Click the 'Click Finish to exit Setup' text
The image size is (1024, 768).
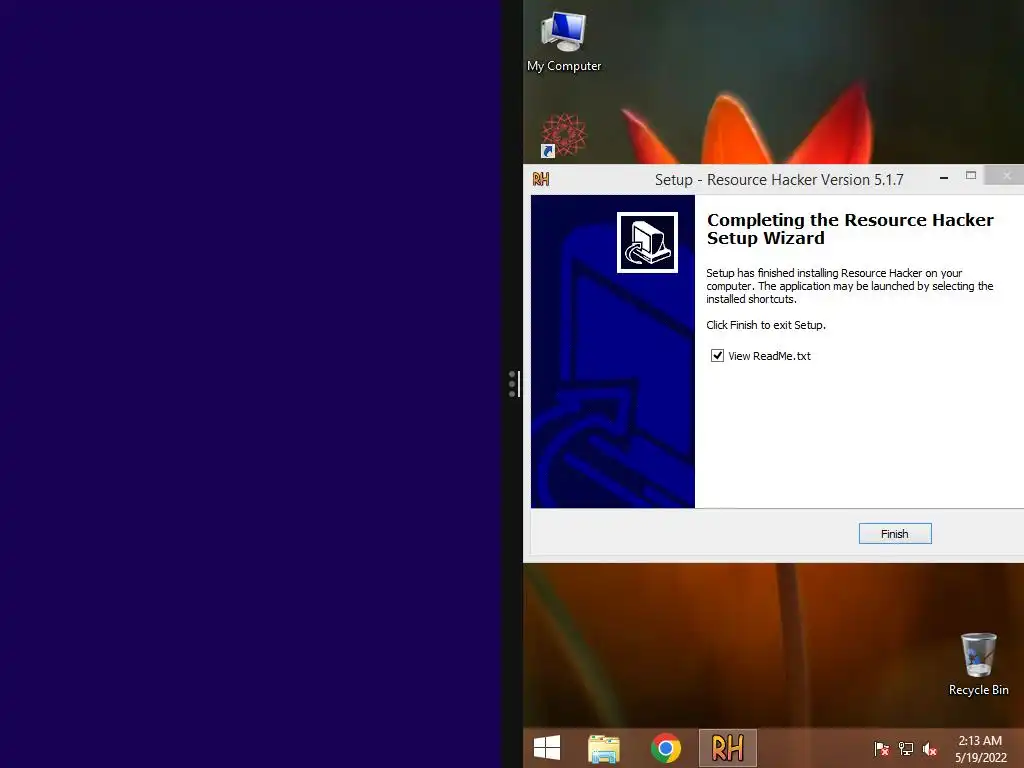[x=766, y=325]
